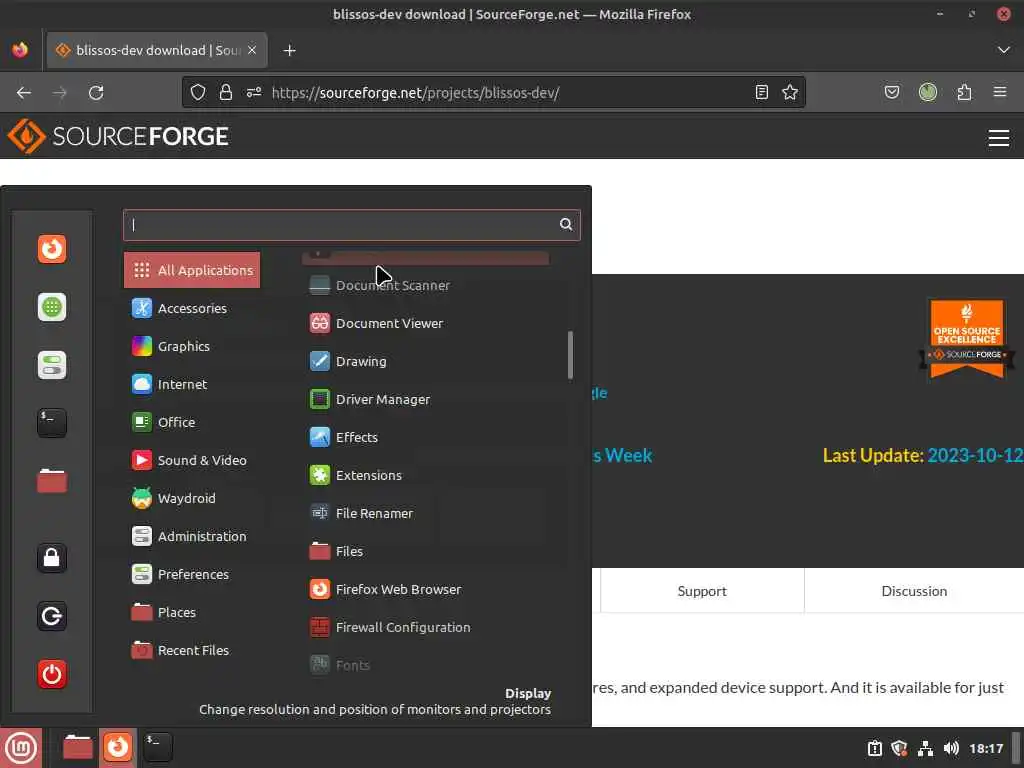Open Extensions settings
This screenshot has height=768, width=1024.
(425, 475)
